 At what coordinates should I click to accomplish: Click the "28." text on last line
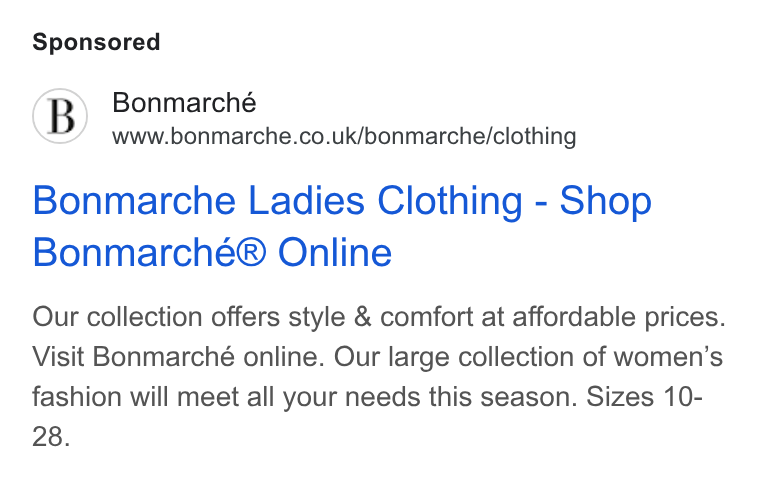[x=51, y=437]
